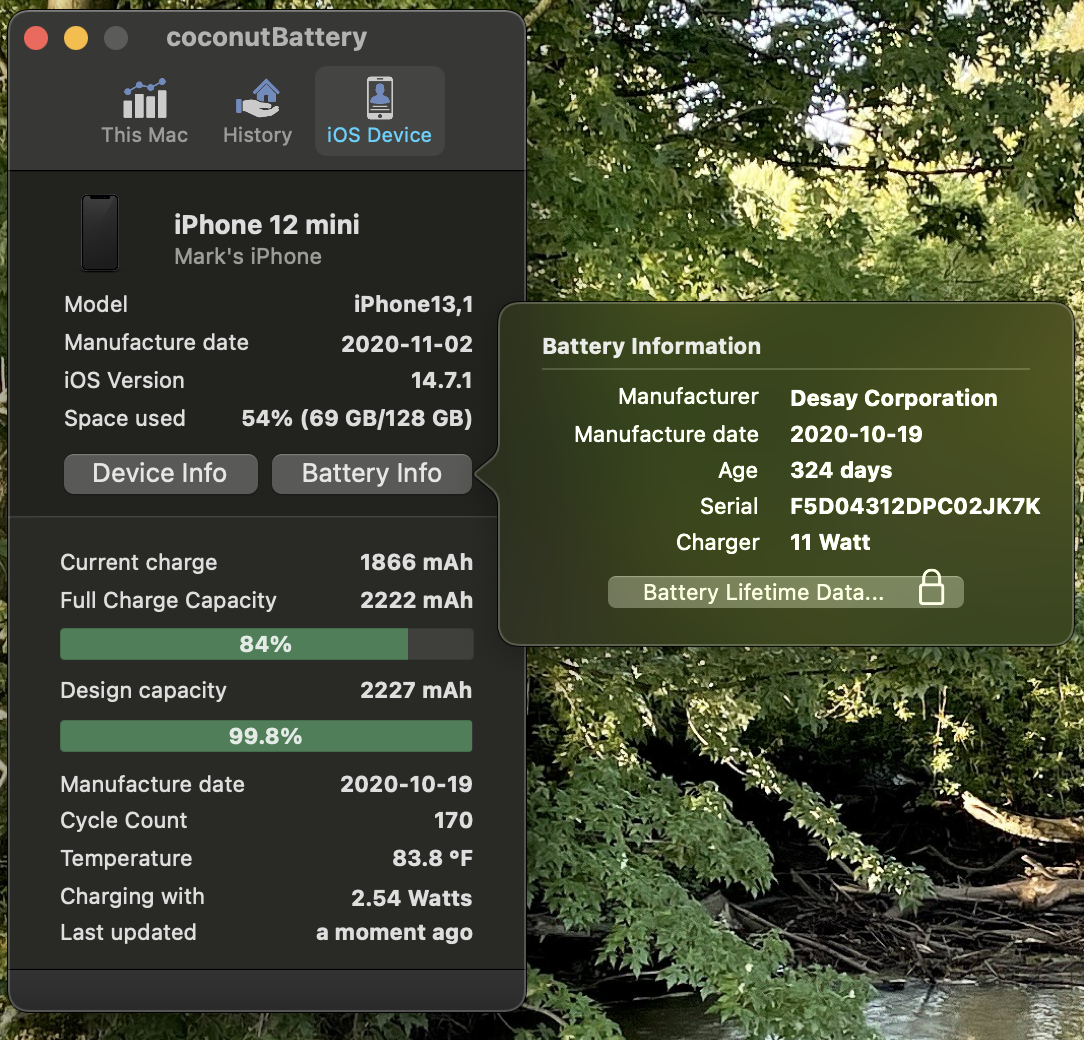Click manufacturer Desay Corporation in popover
Image resolution: width=1084 pixels, height=1040 pixels.
(894, 398)
